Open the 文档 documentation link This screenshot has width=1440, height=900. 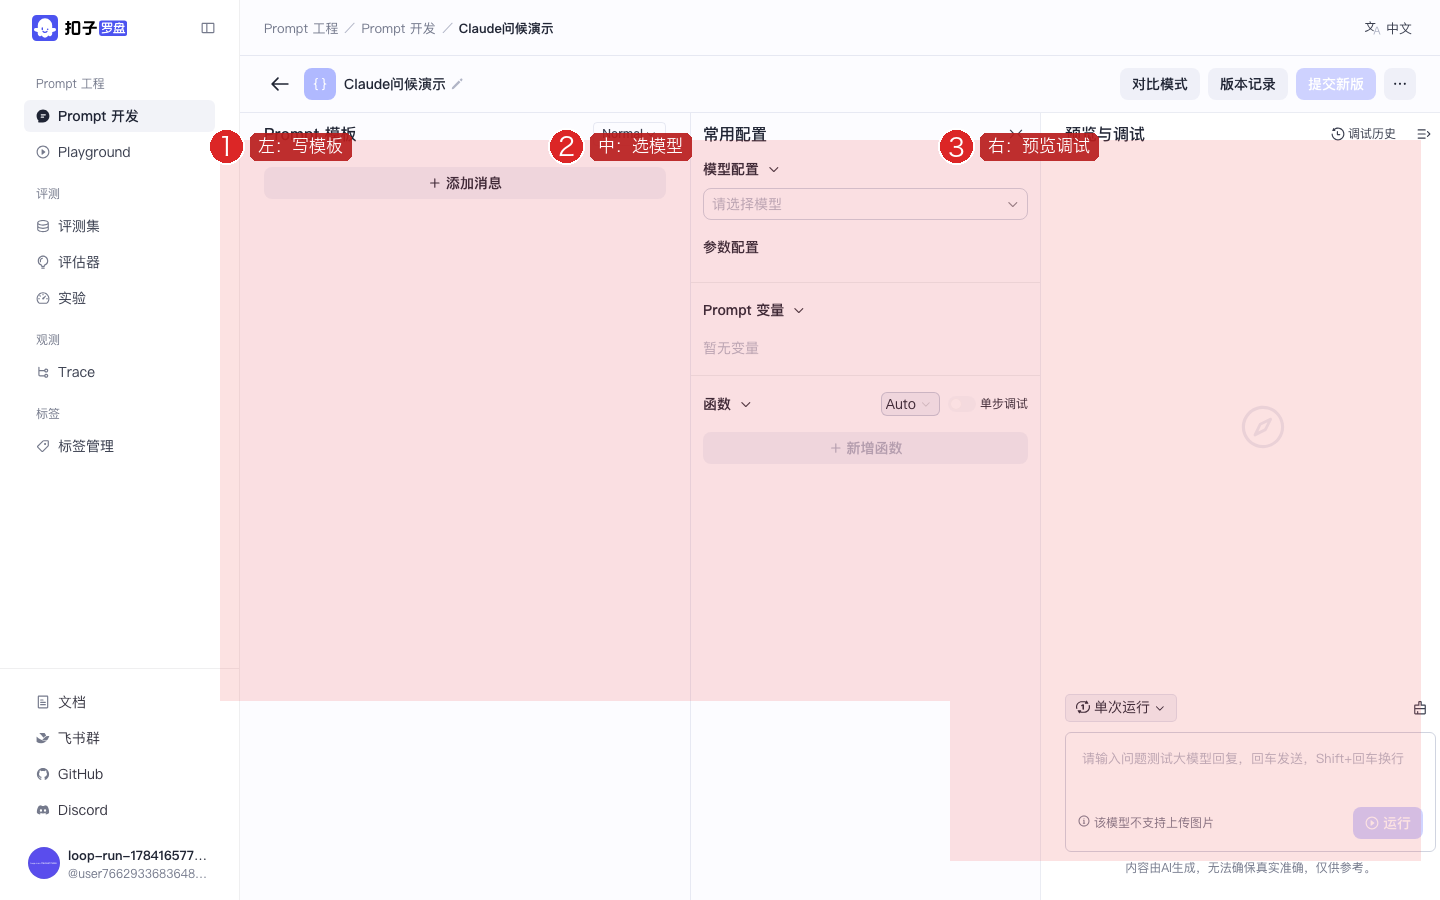119,702
